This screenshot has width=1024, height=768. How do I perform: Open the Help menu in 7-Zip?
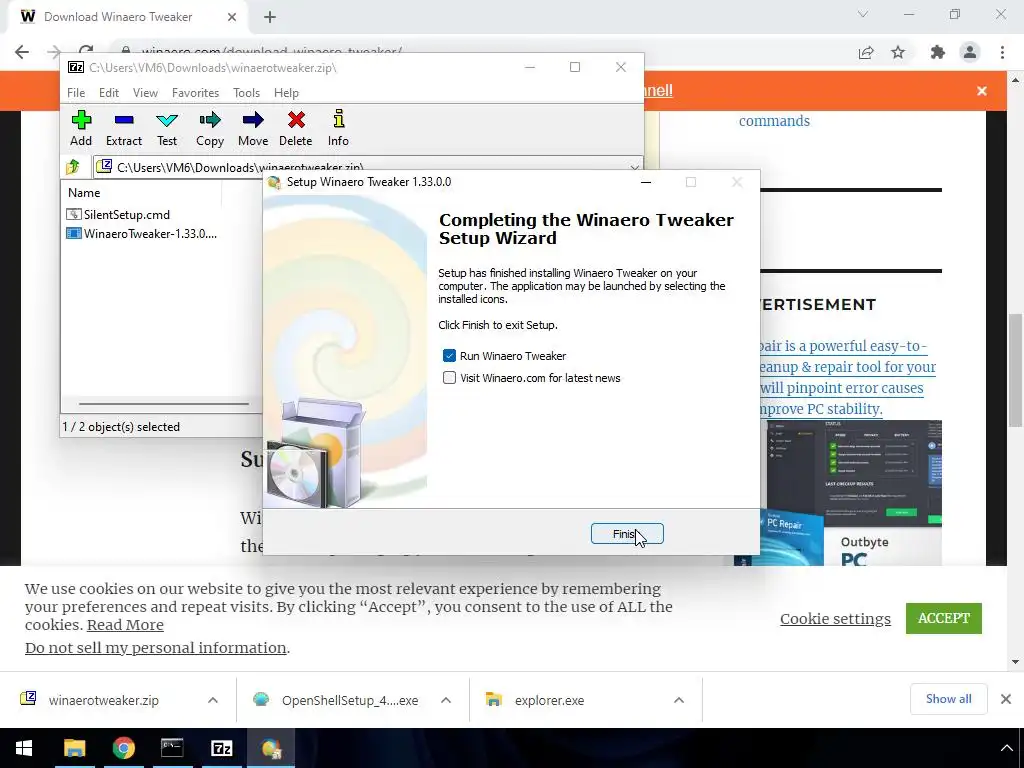(x=286, y=93)
